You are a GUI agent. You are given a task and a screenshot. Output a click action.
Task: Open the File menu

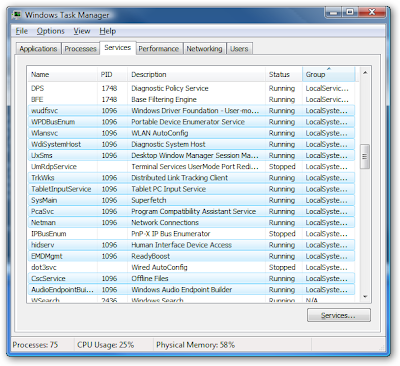click(22, 31)
